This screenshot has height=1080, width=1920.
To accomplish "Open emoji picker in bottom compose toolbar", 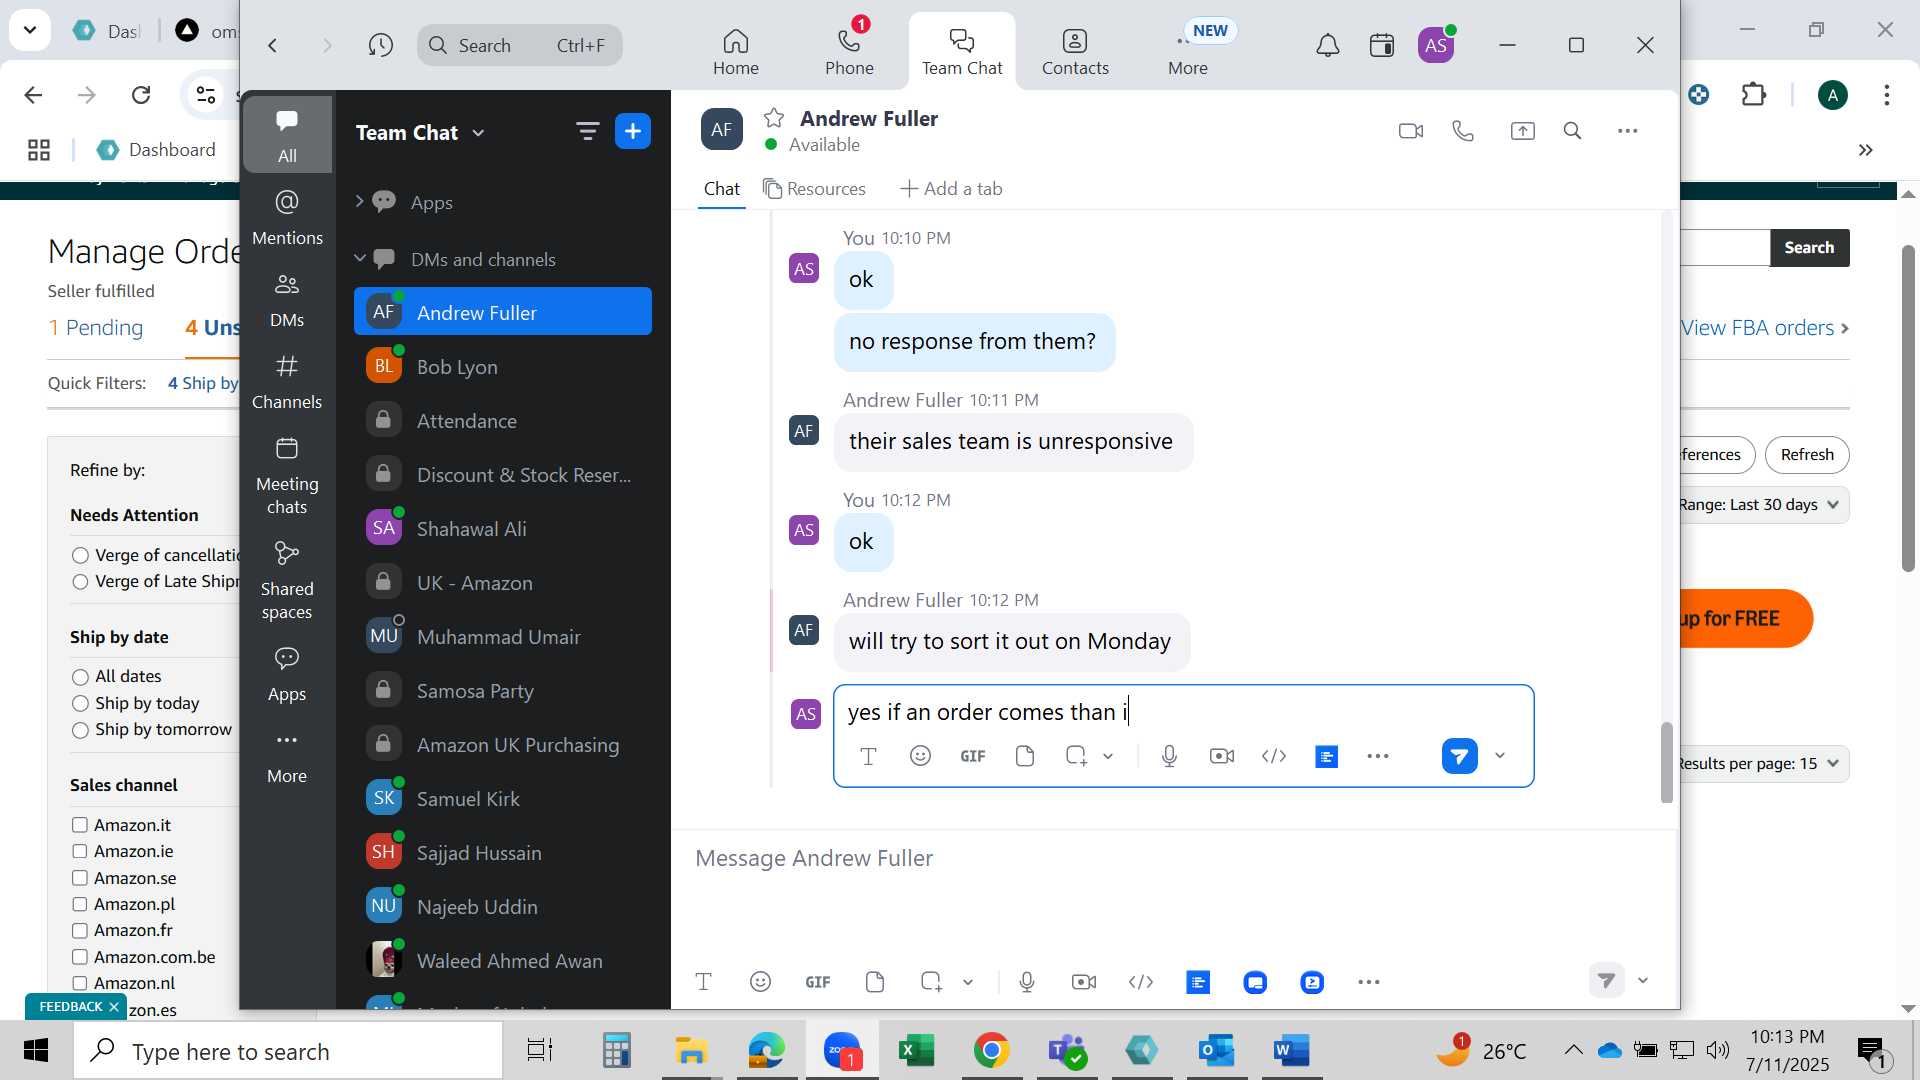I will click(760, 982).
